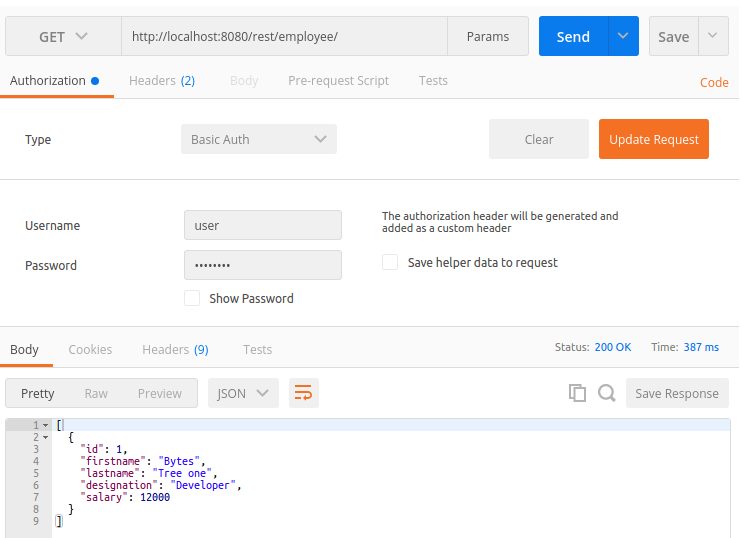
Task: Expand the Save button dropdown arrow
Action: (x=713, y=36)
